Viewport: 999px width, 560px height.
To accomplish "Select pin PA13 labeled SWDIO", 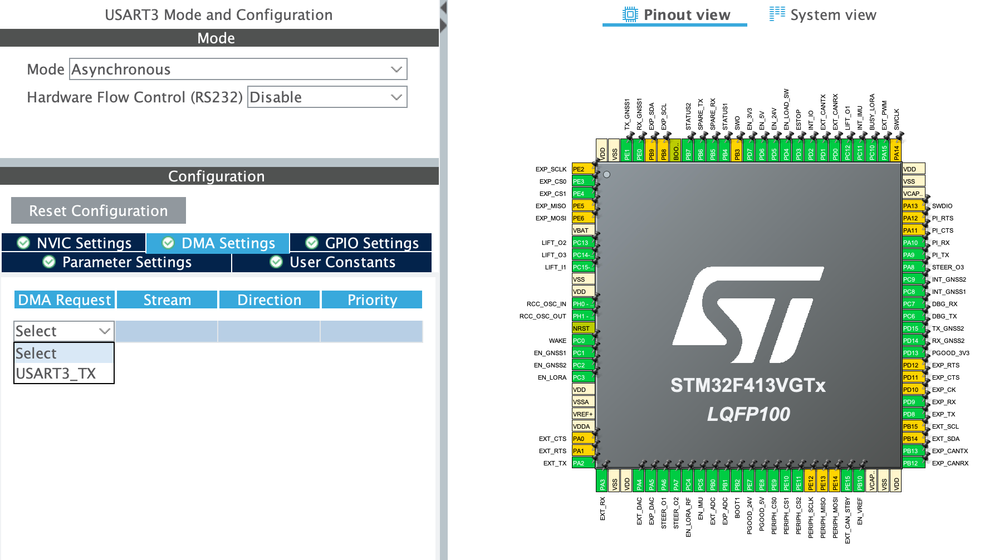I will point(913,206).
